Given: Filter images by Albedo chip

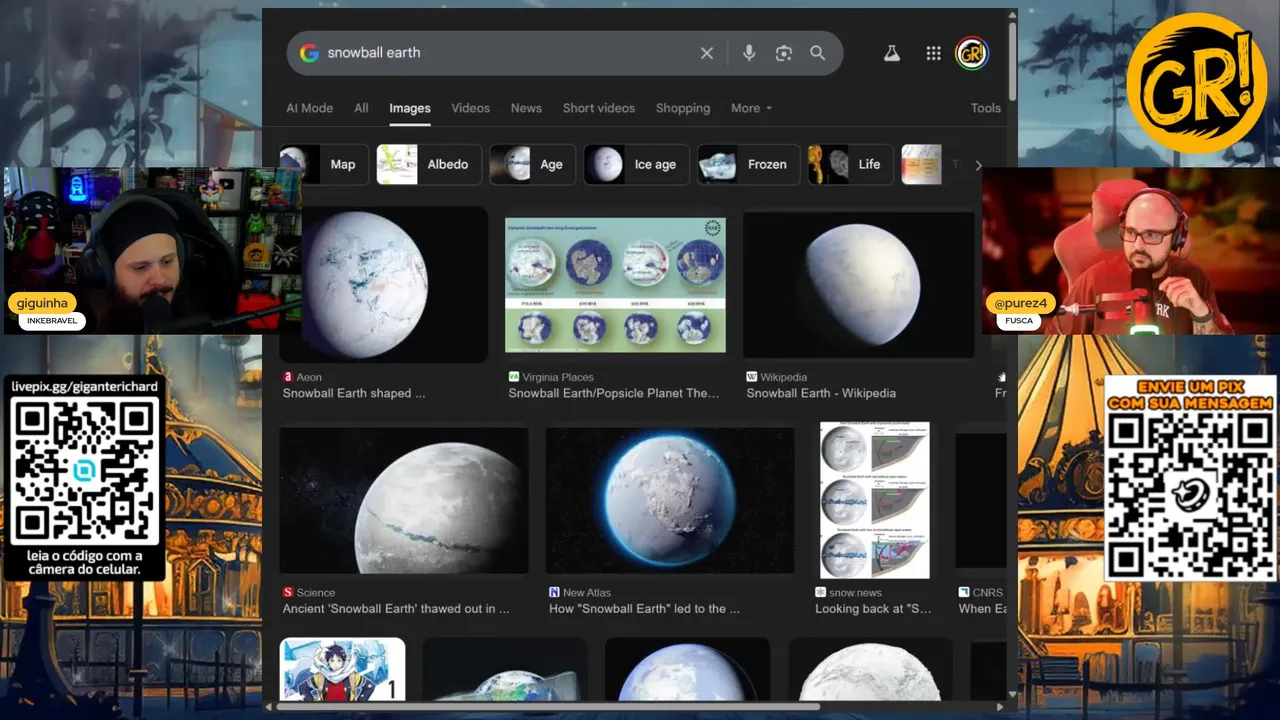Looking at the screenshot, I should [x=429, y=165].
